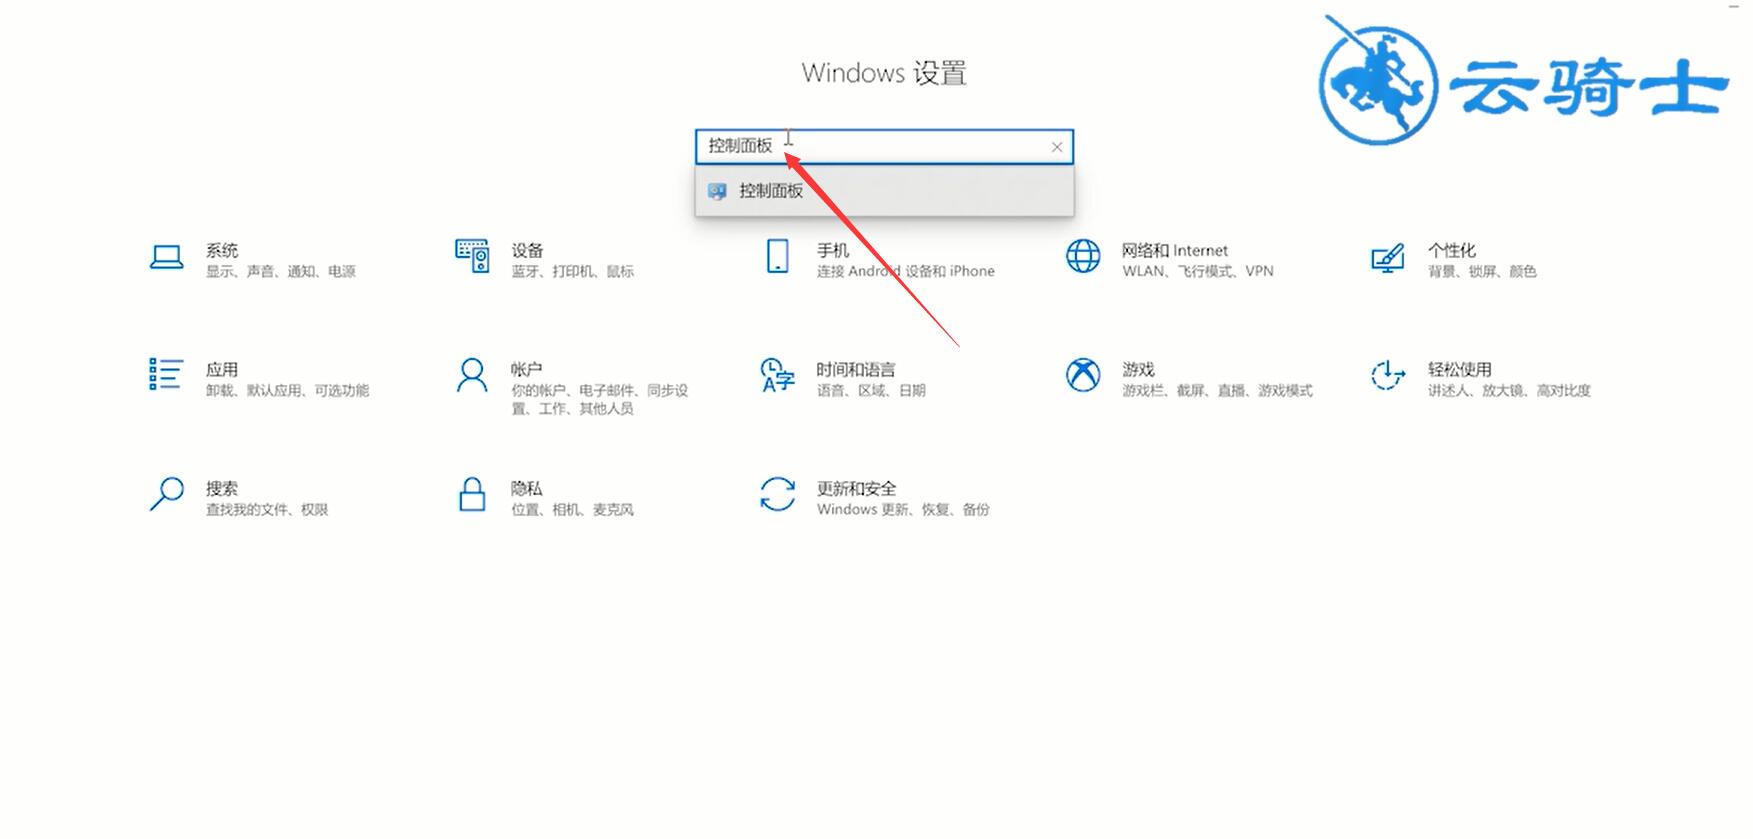Open the Update and Security refresh icon
1753x839 pixels.
click(x=777, y=494)
